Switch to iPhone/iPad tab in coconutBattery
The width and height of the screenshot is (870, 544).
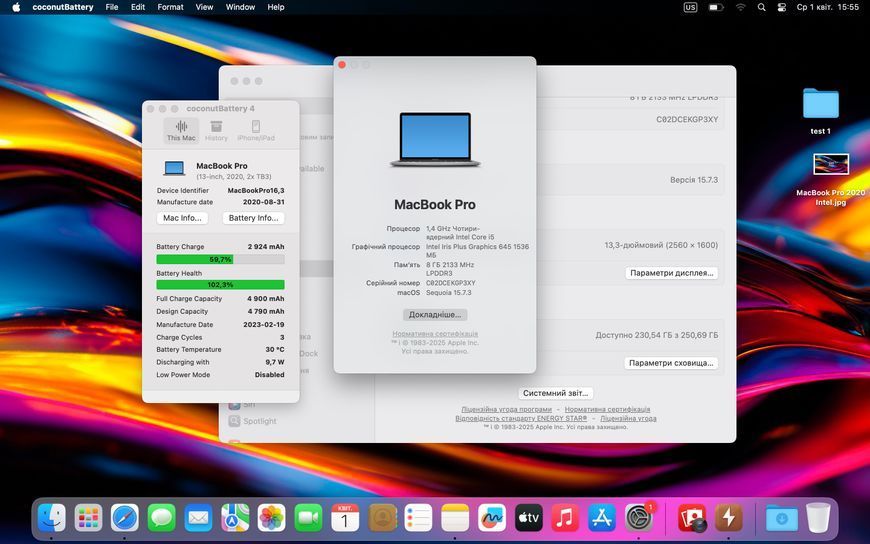click(x=256, y=131)
